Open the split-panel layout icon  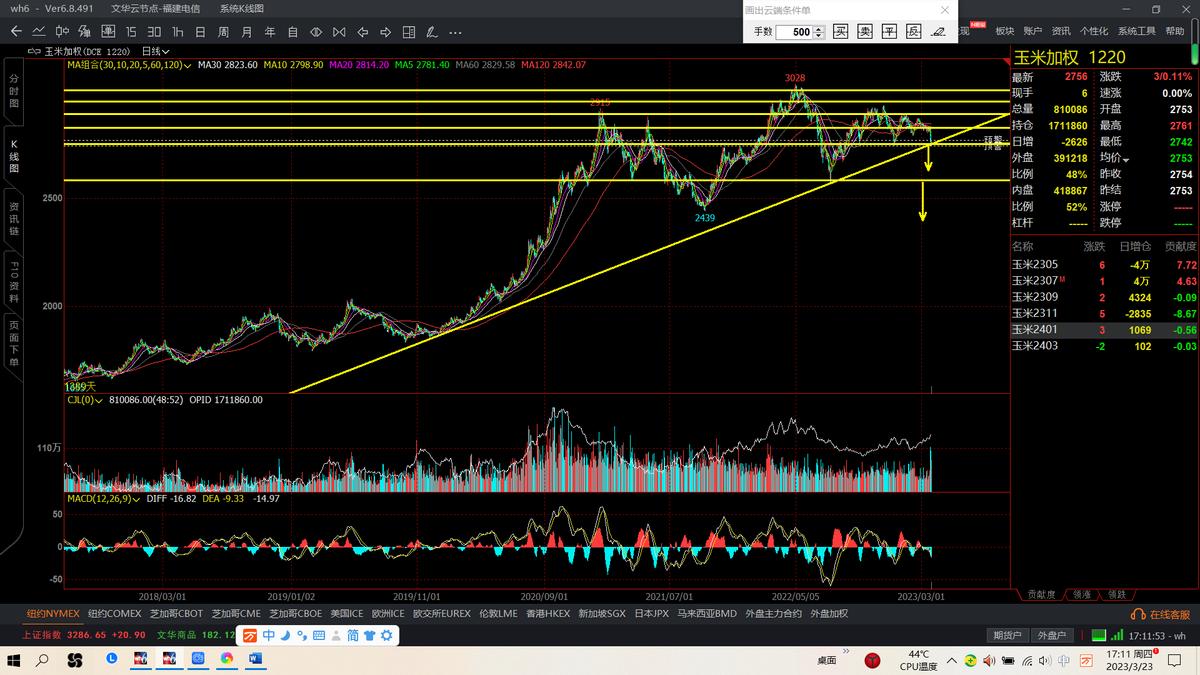pyautogui.click(x=407, y=31)
